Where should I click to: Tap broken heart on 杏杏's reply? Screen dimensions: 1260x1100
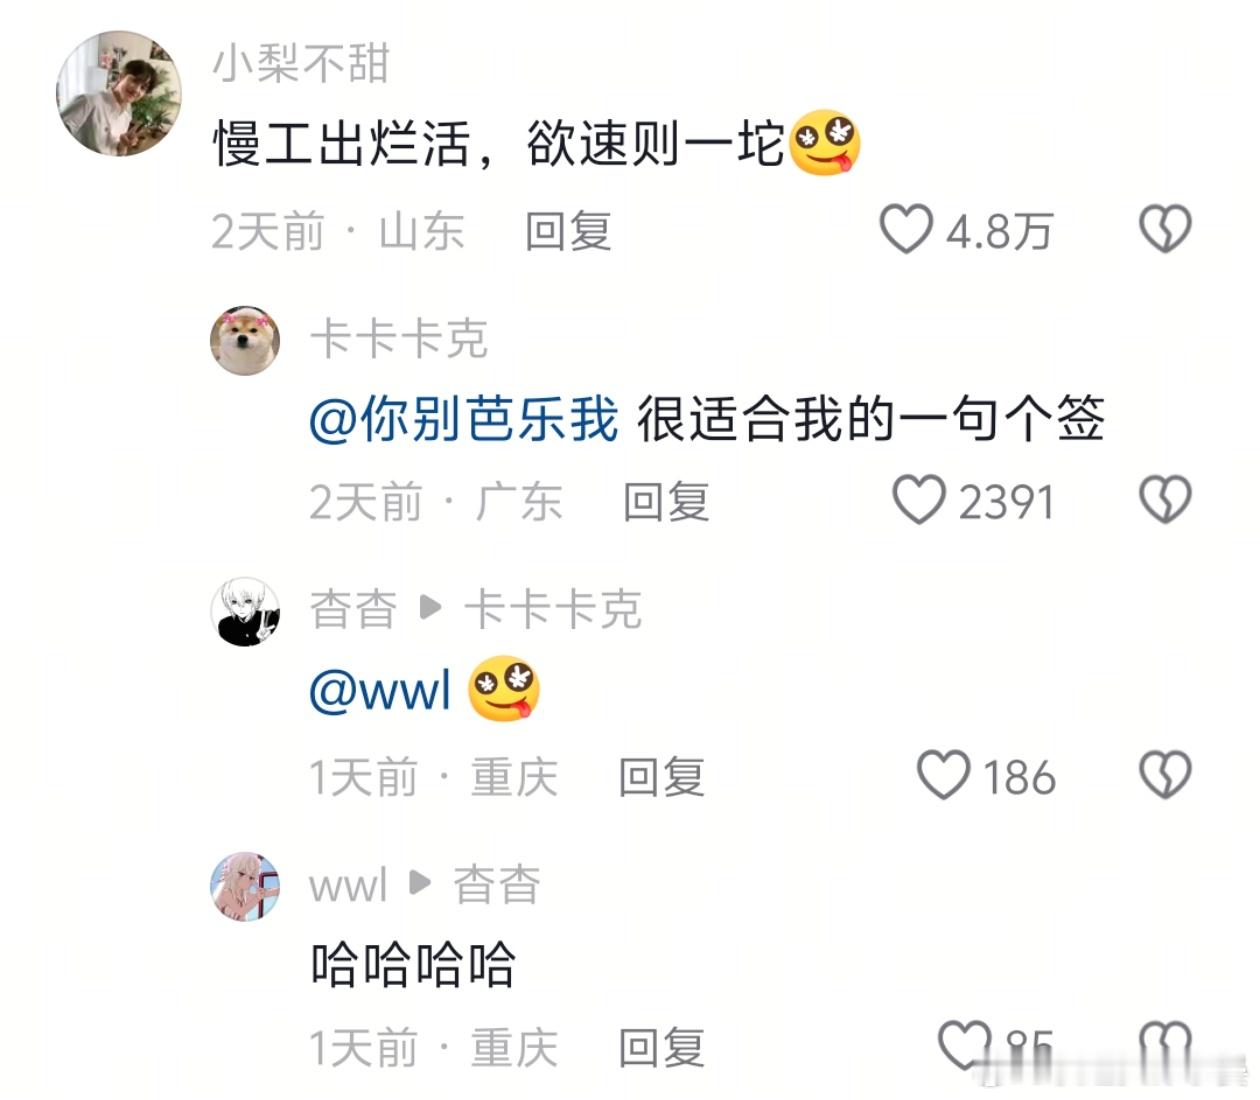(x=1165, y=775)
